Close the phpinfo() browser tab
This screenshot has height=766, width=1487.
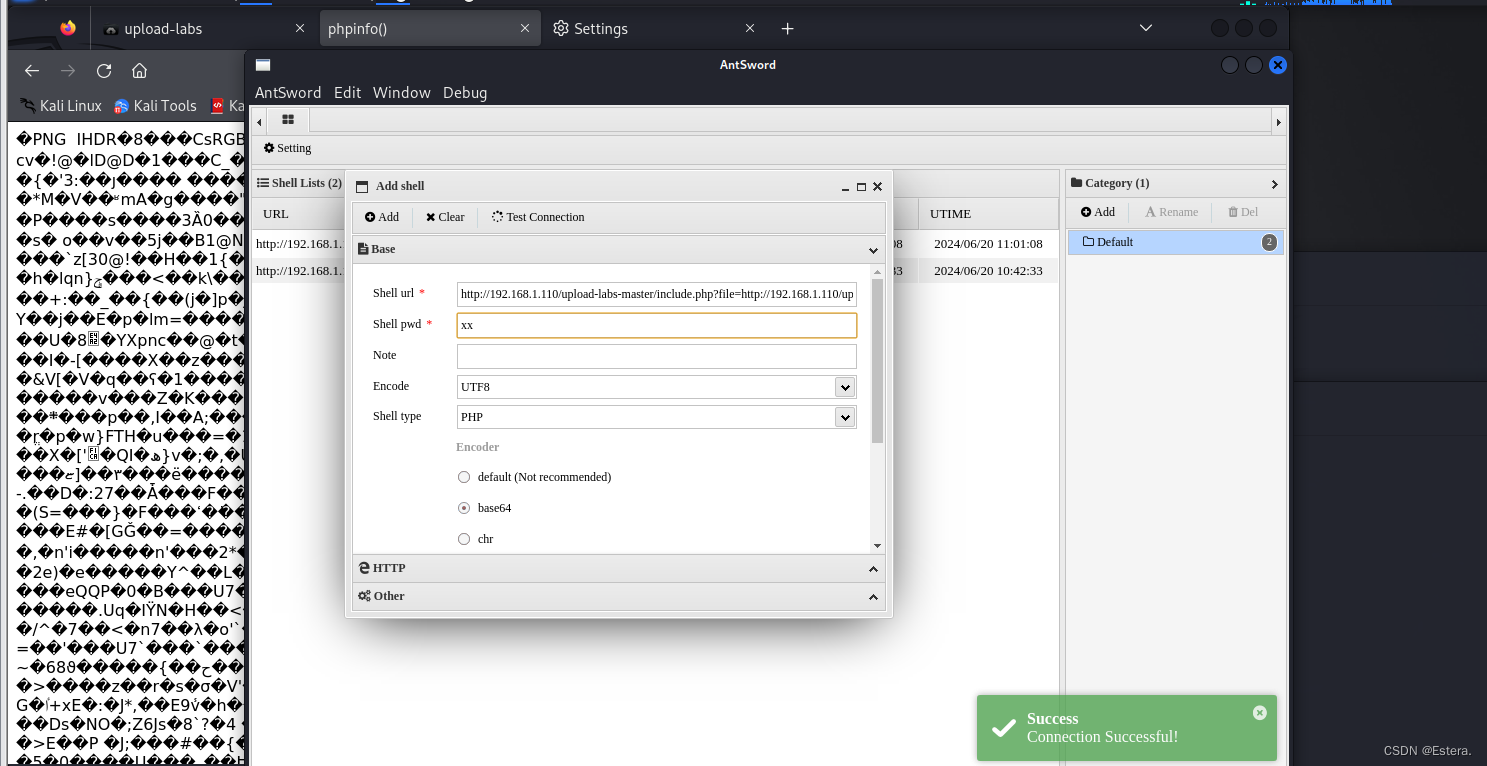pyautogui.click(x=525, y=29)
